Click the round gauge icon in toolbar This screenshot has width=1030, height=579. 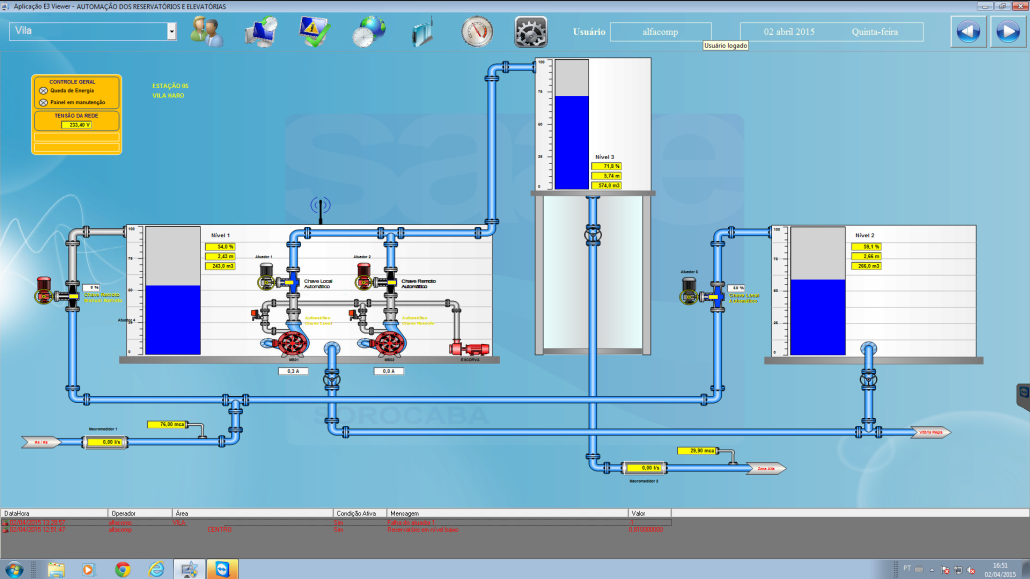(x=477, y=32)
